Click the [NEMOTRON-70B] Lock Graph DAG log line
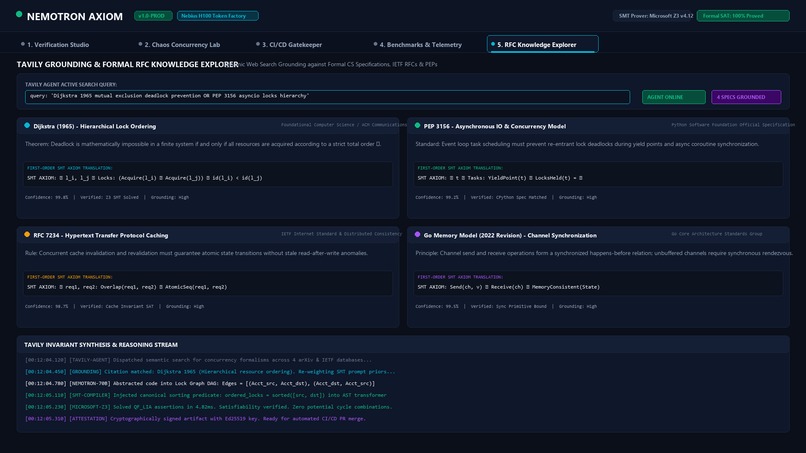Viewport: 806px width, 453px height. click(x=199, y=384)
